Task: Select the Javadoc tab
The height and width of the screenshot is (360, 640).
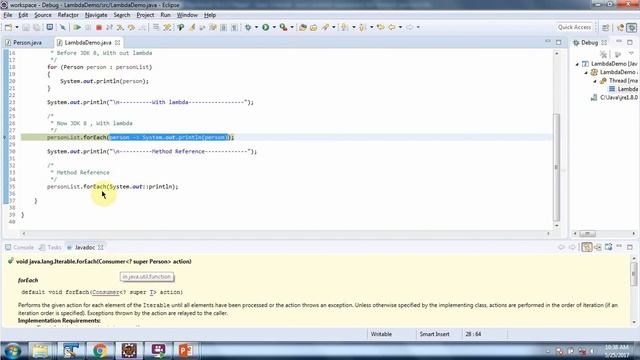Action: coord(81,247)
